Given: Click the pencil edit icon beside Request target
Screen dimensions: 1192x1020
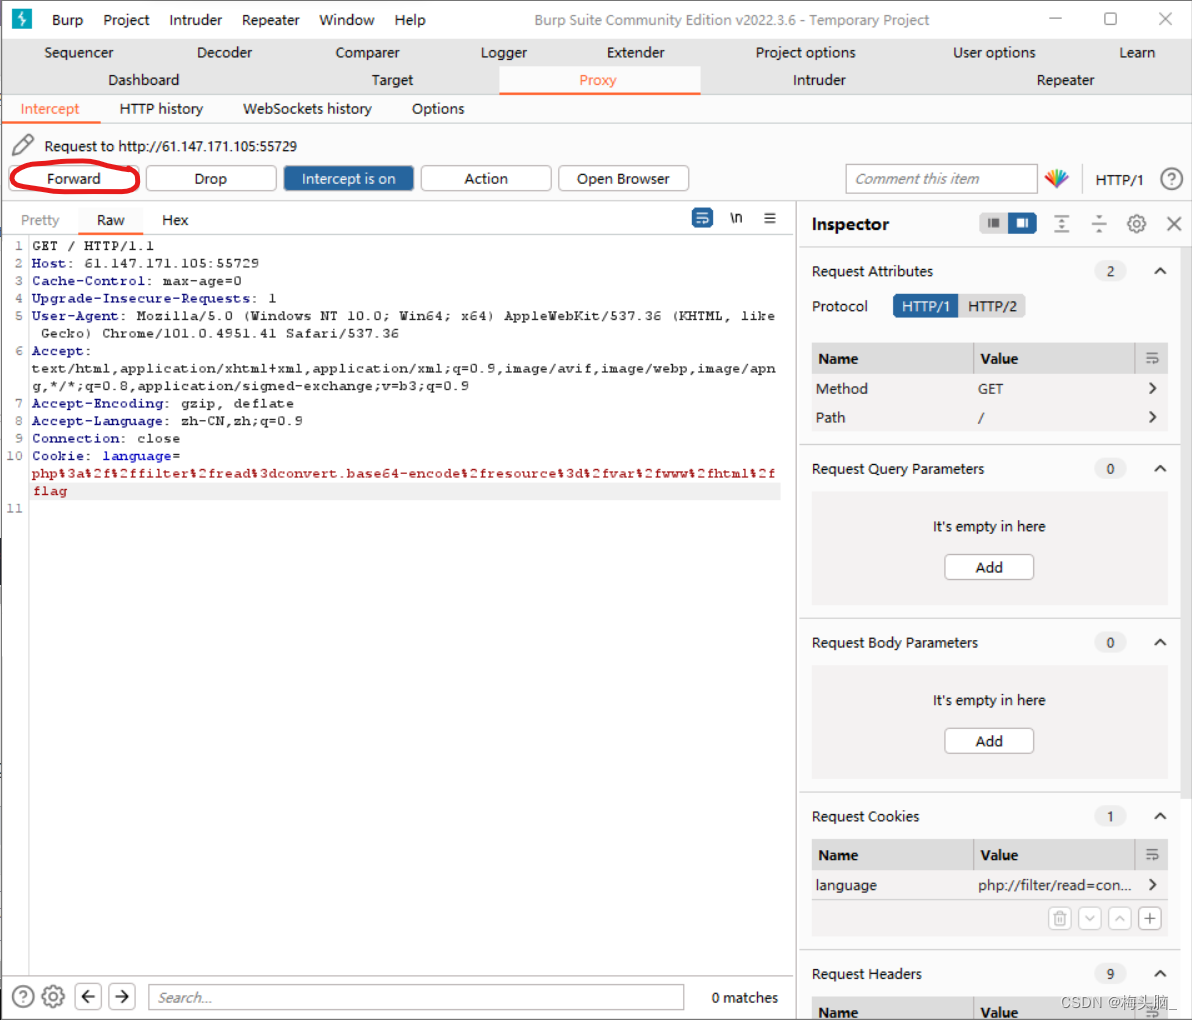Looking at the screenshot, I should pyautogui.click(x=23, y=146).
